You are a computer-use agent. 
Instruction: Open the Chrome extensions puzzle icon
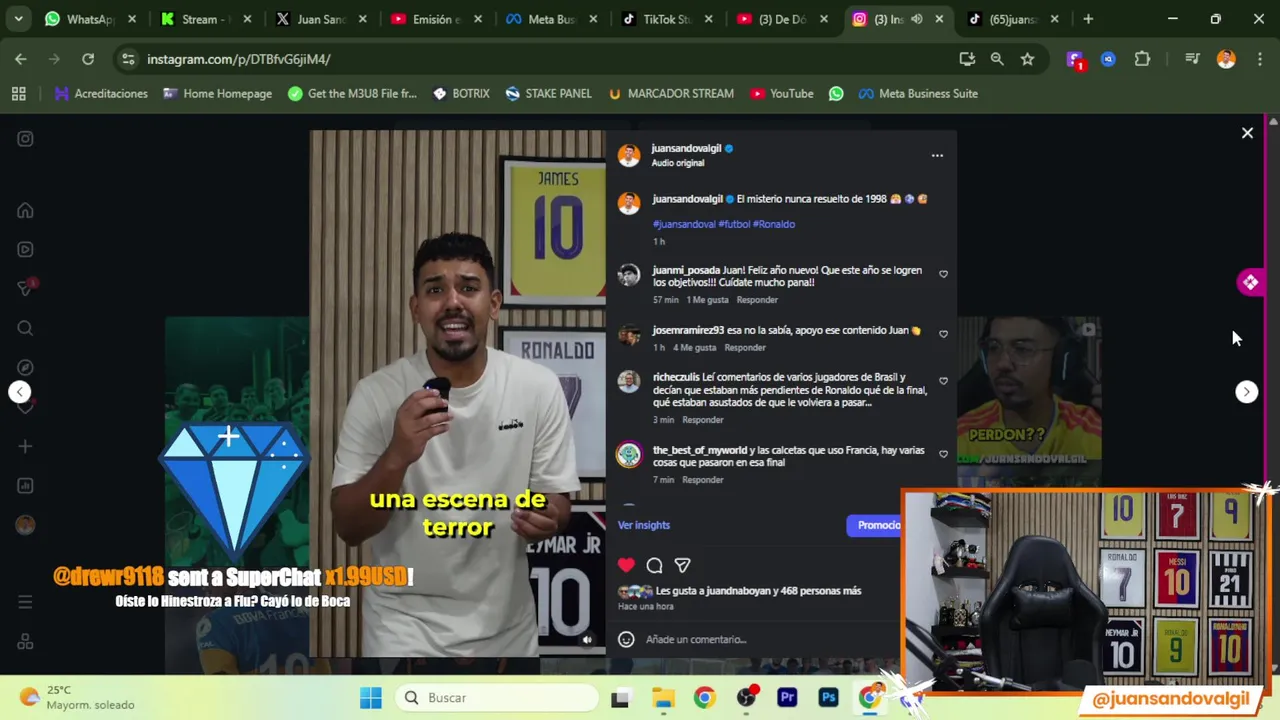click(1142, 59)
